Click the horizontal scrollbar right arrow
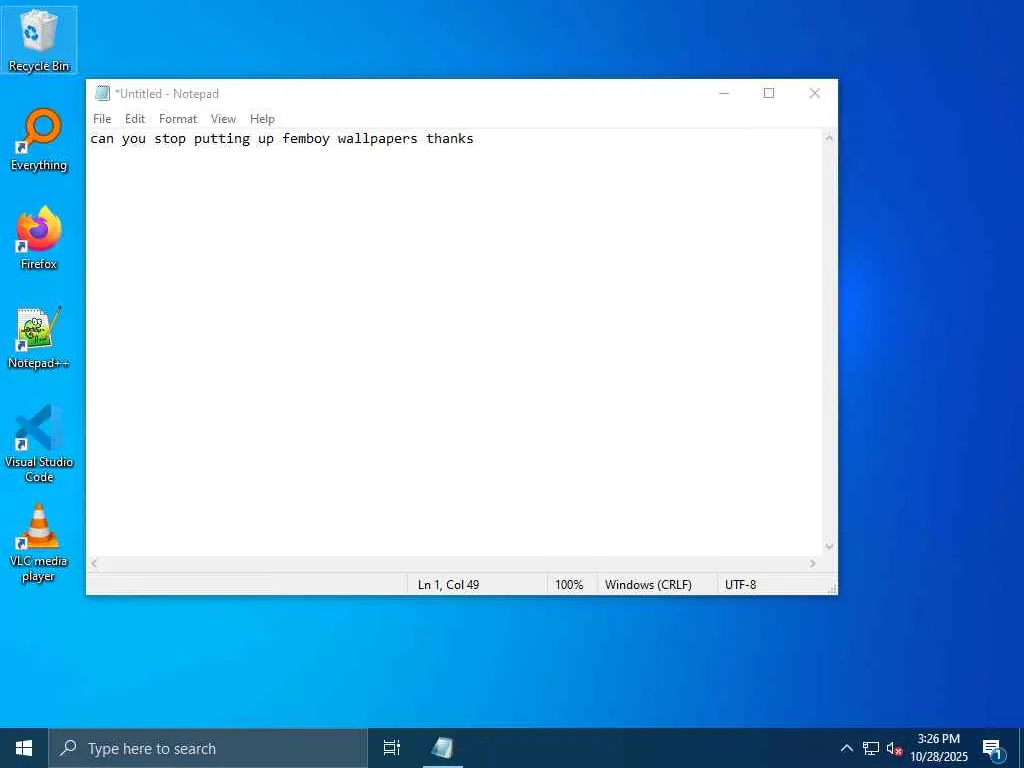 (813, 564)
